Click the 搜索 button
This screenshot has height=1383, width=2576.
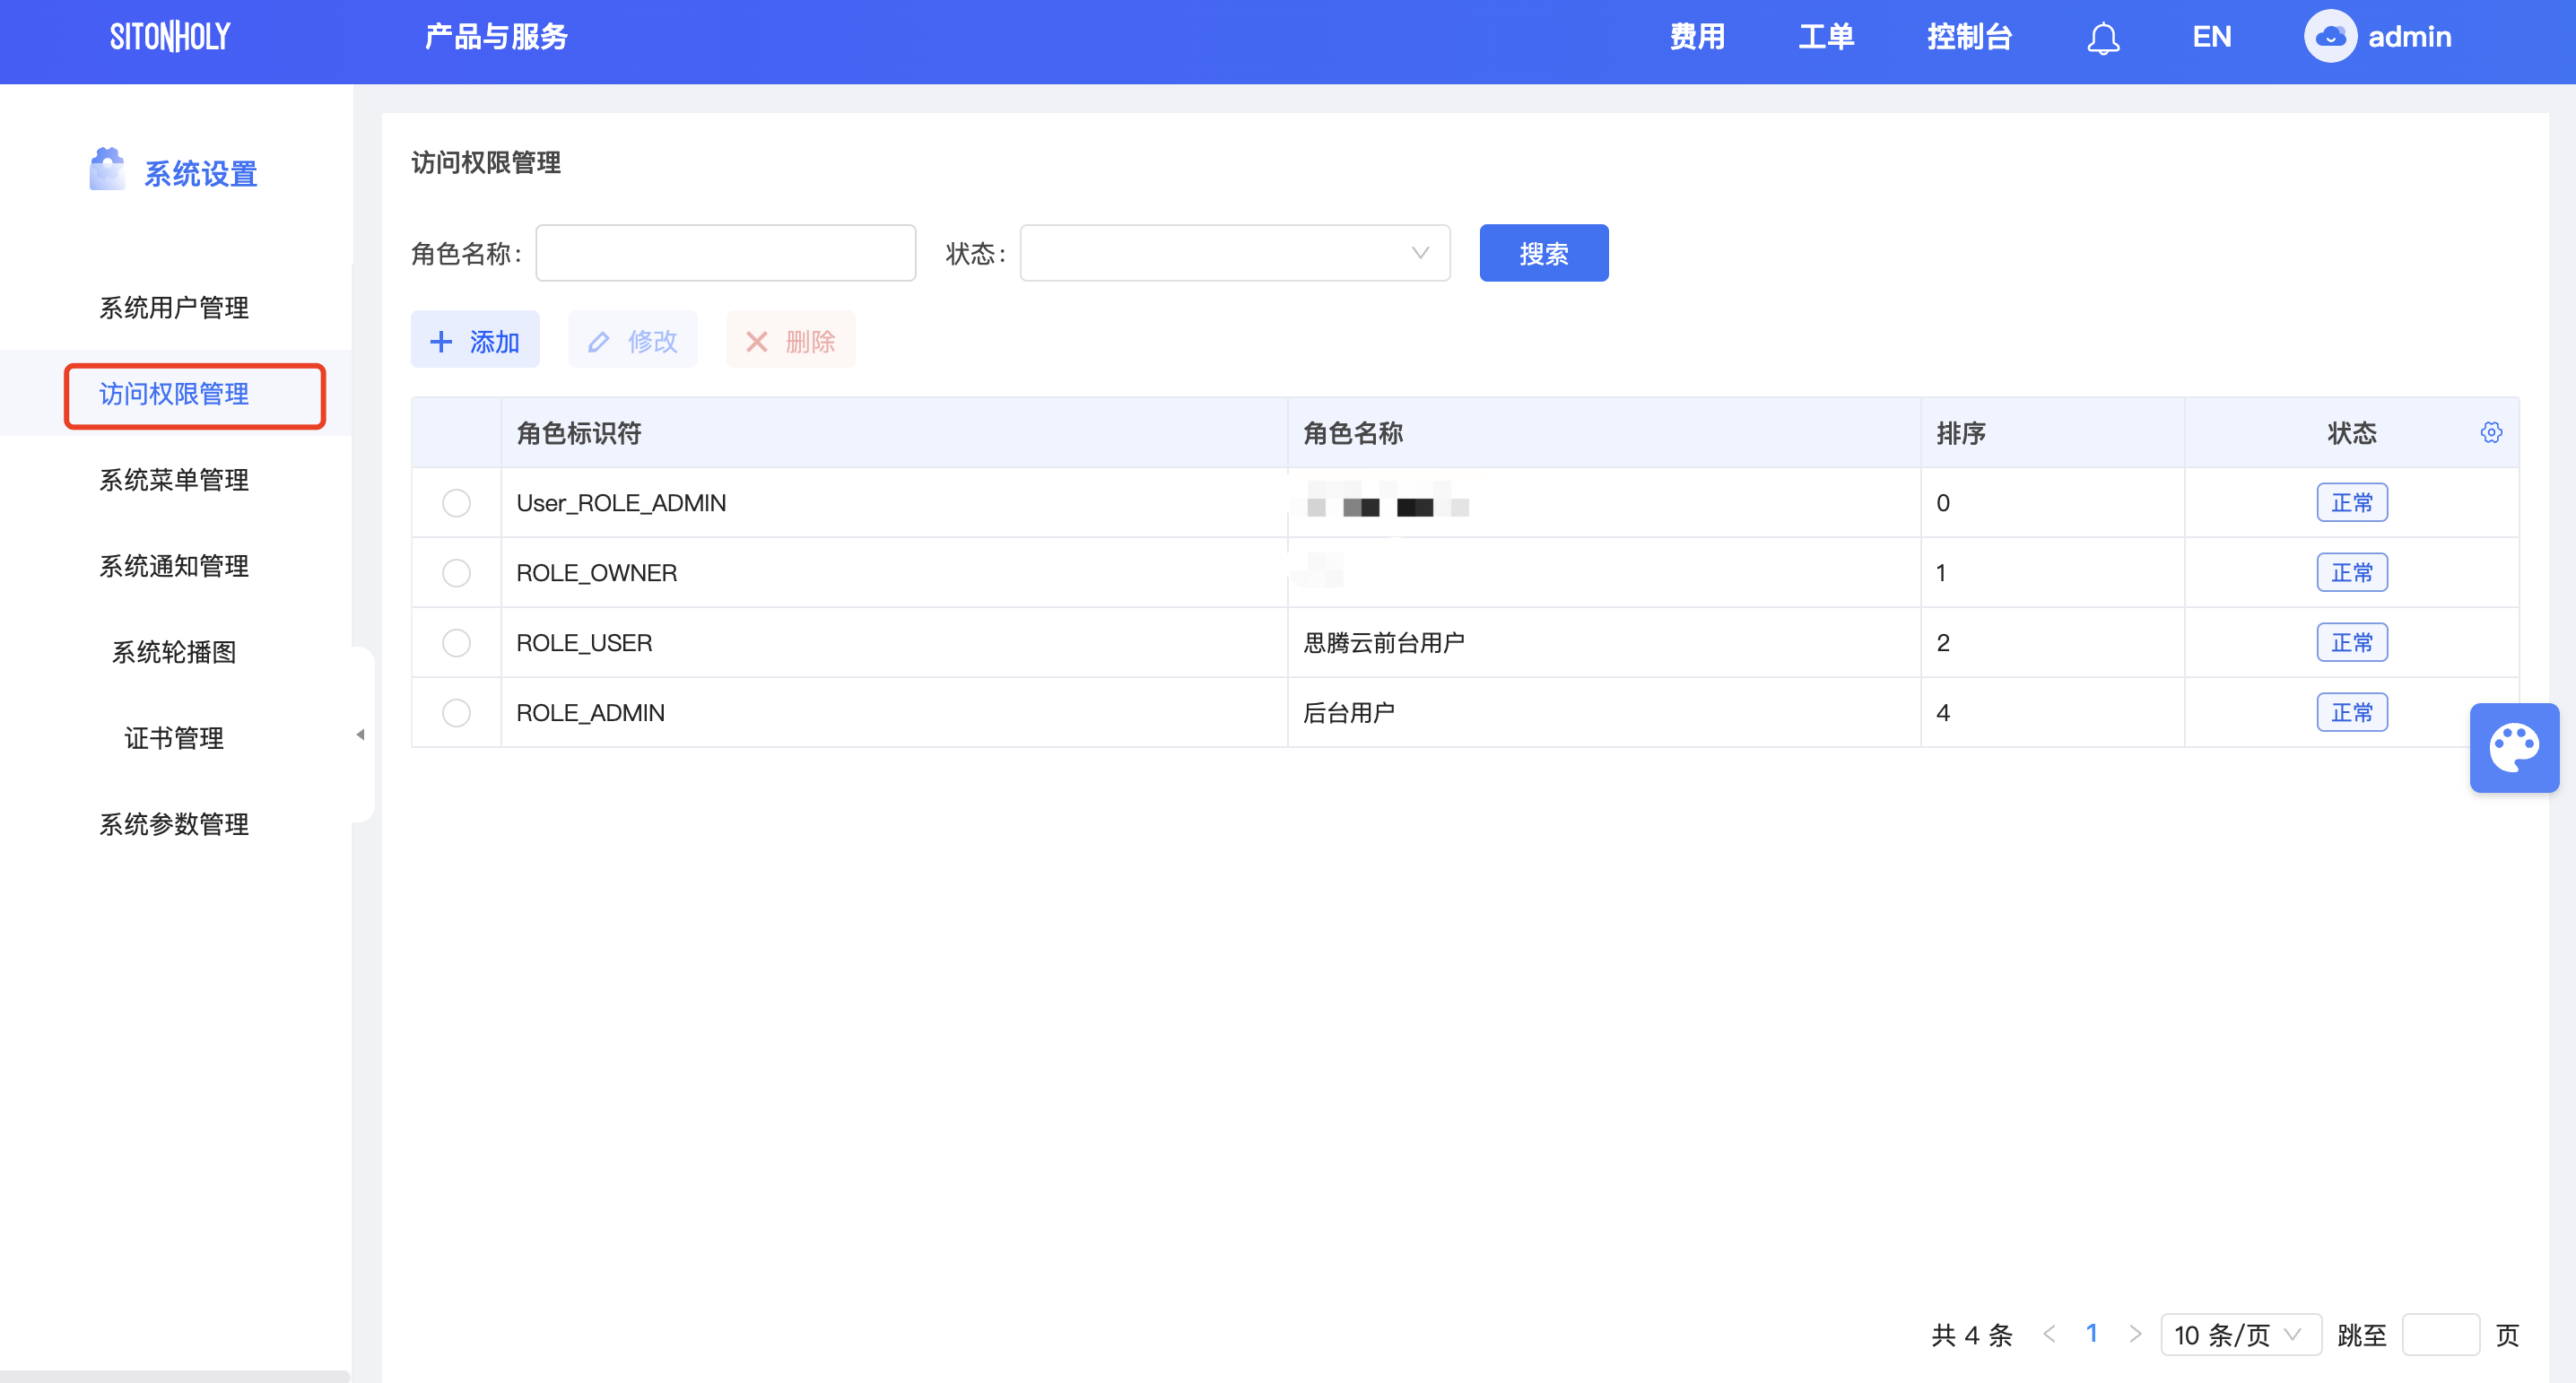1543,253
